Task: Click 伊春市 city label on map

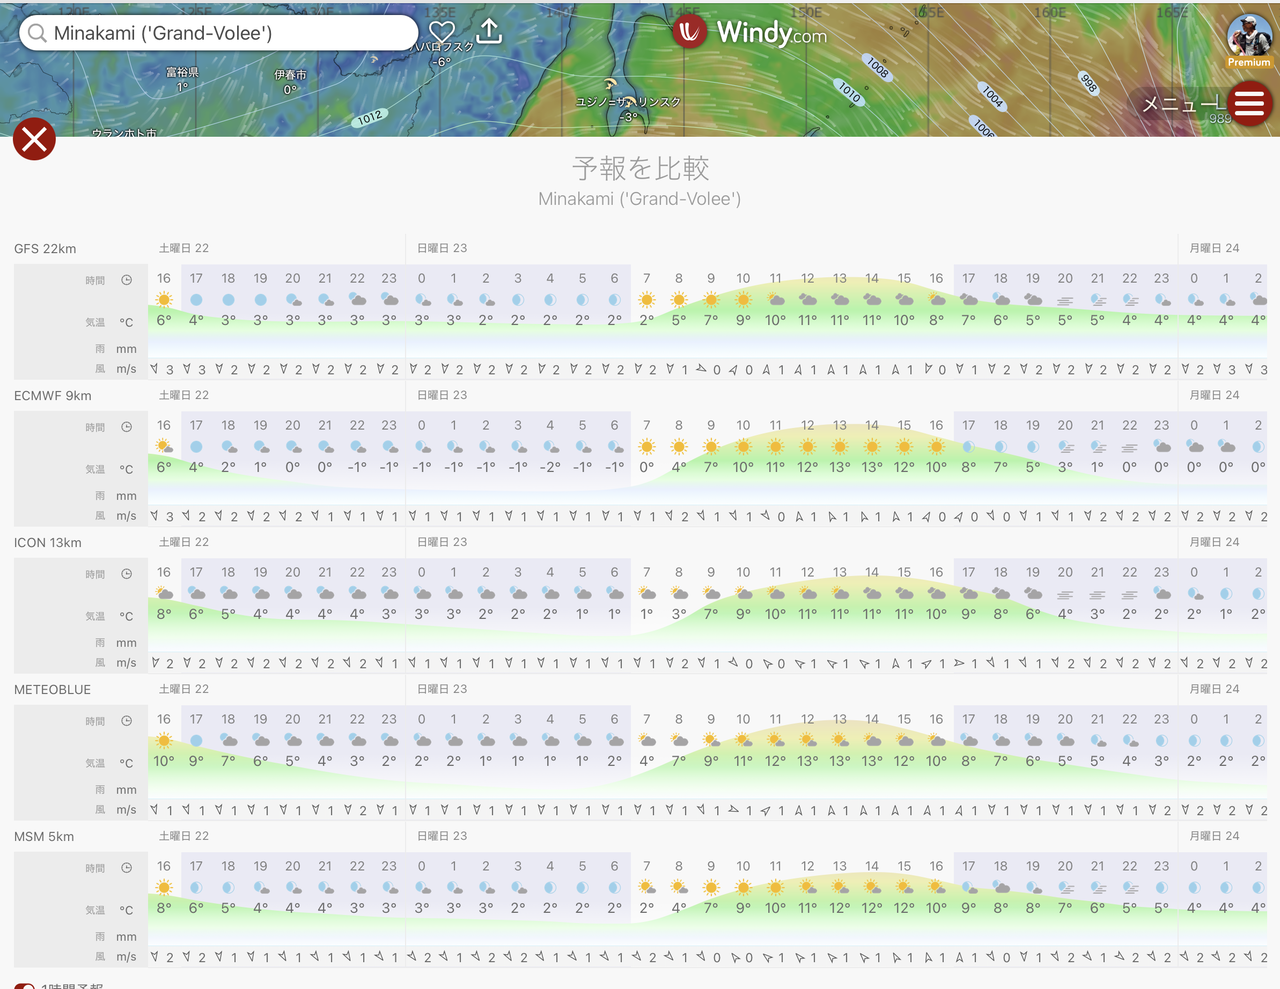Action: 290,75
